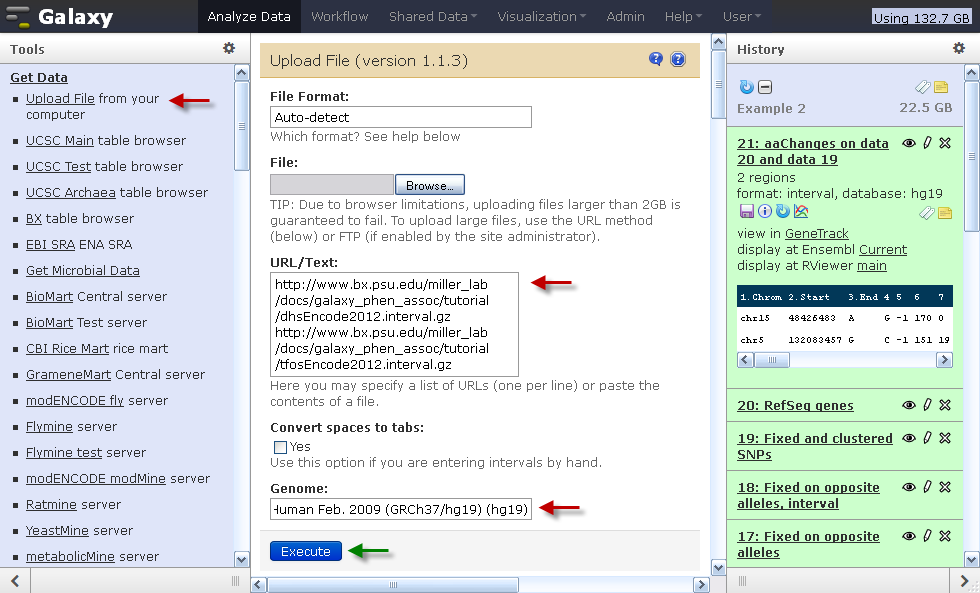Edit attributes of dataset 20 RefSeq genes
This screenshot has height=593, width=980.
928,405
